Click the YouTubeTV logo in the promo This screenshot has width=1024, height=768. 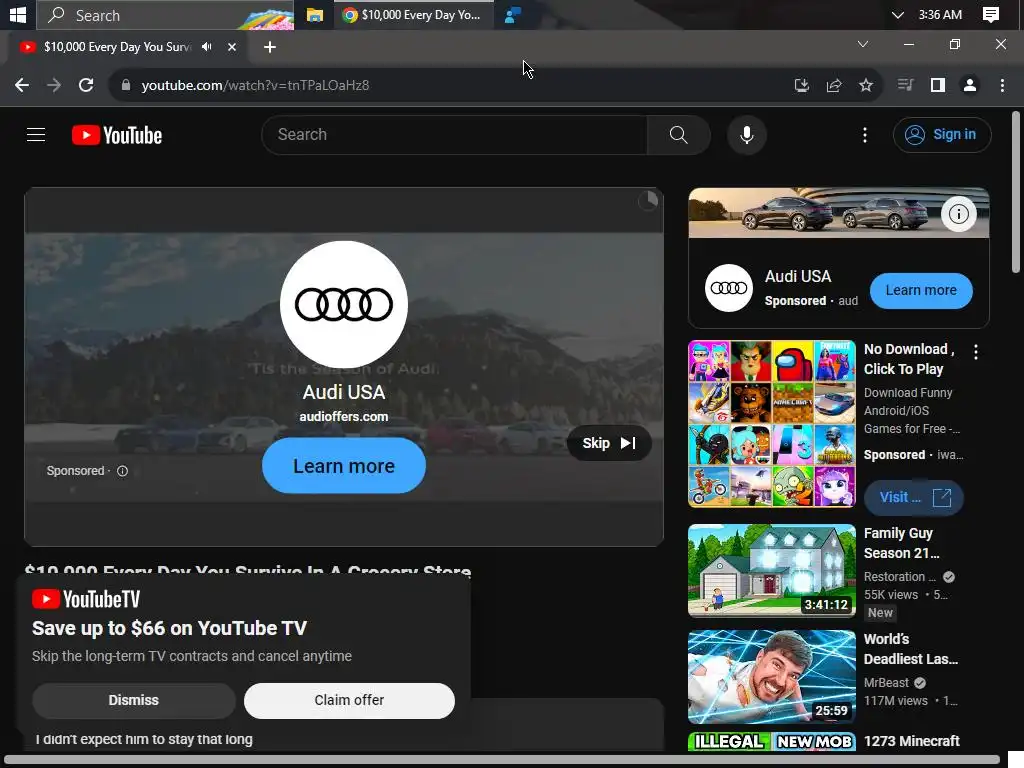86,600
